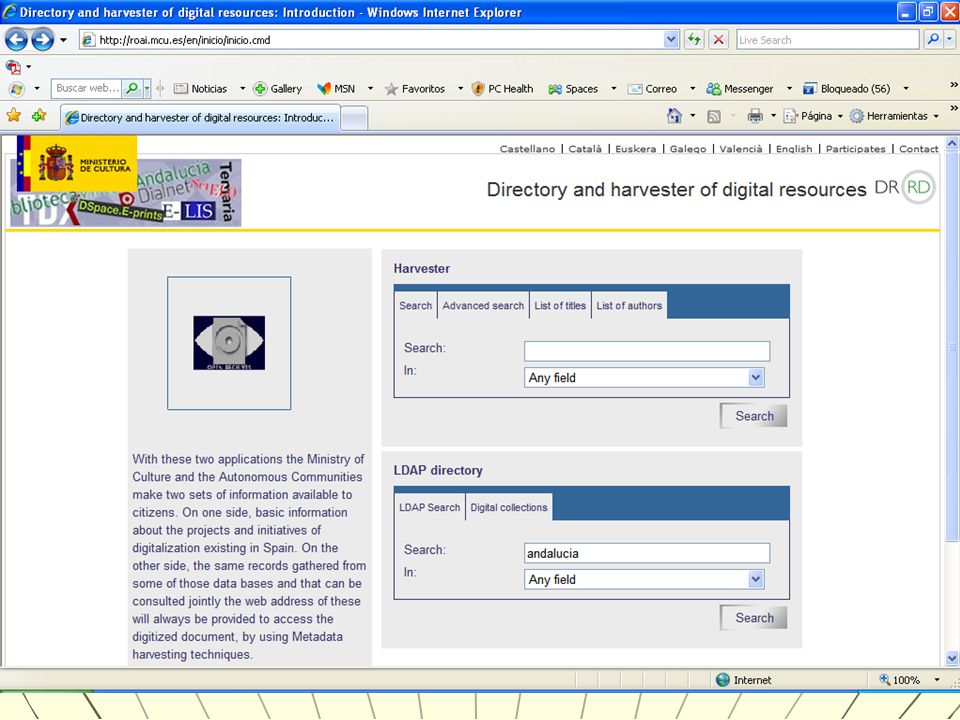Select the Directory and harvester browser tab

pos(200,118)
